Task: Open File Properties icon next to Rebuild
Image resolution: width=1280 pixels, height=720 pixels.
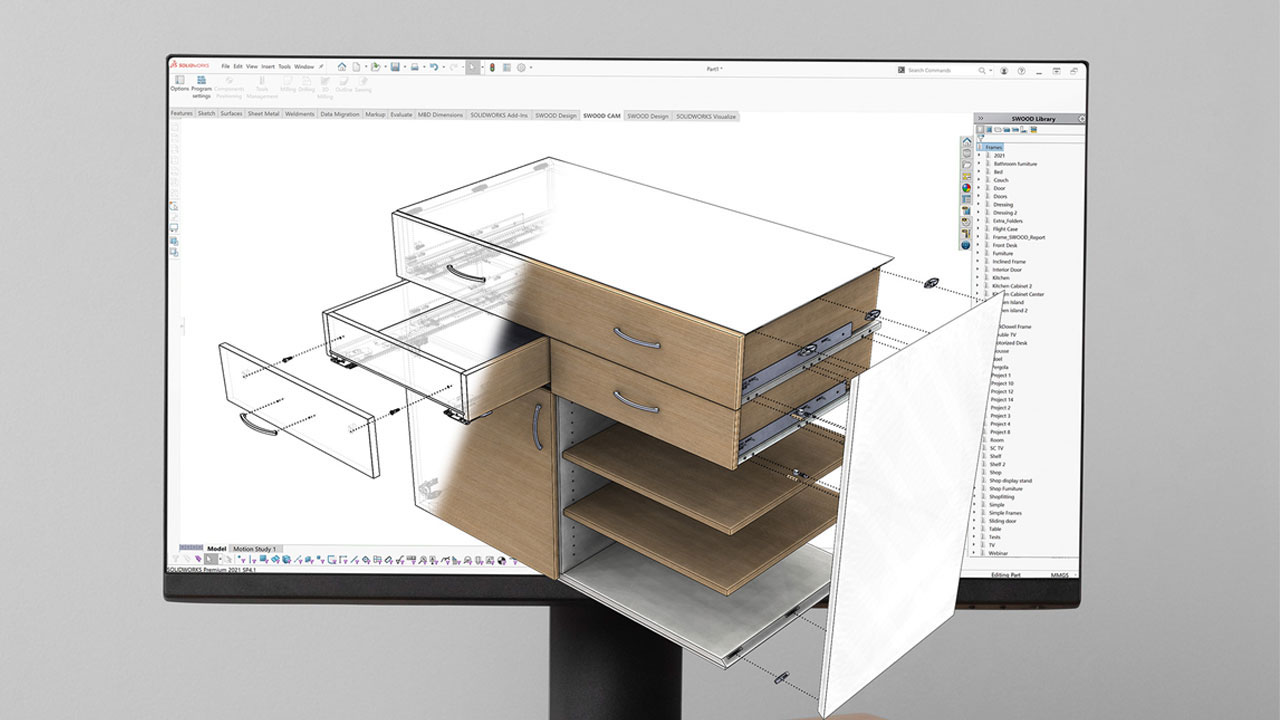Action: [506, 67]
